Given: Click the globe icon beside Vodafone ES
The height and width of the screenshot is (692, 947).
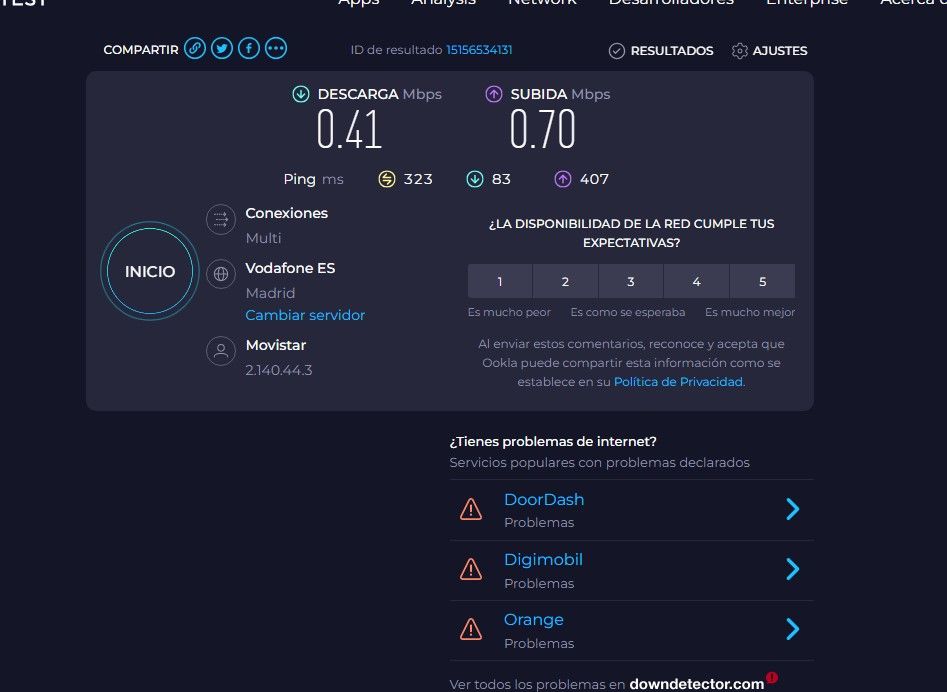Looking at the screenshot, I should tap(221, 273).
